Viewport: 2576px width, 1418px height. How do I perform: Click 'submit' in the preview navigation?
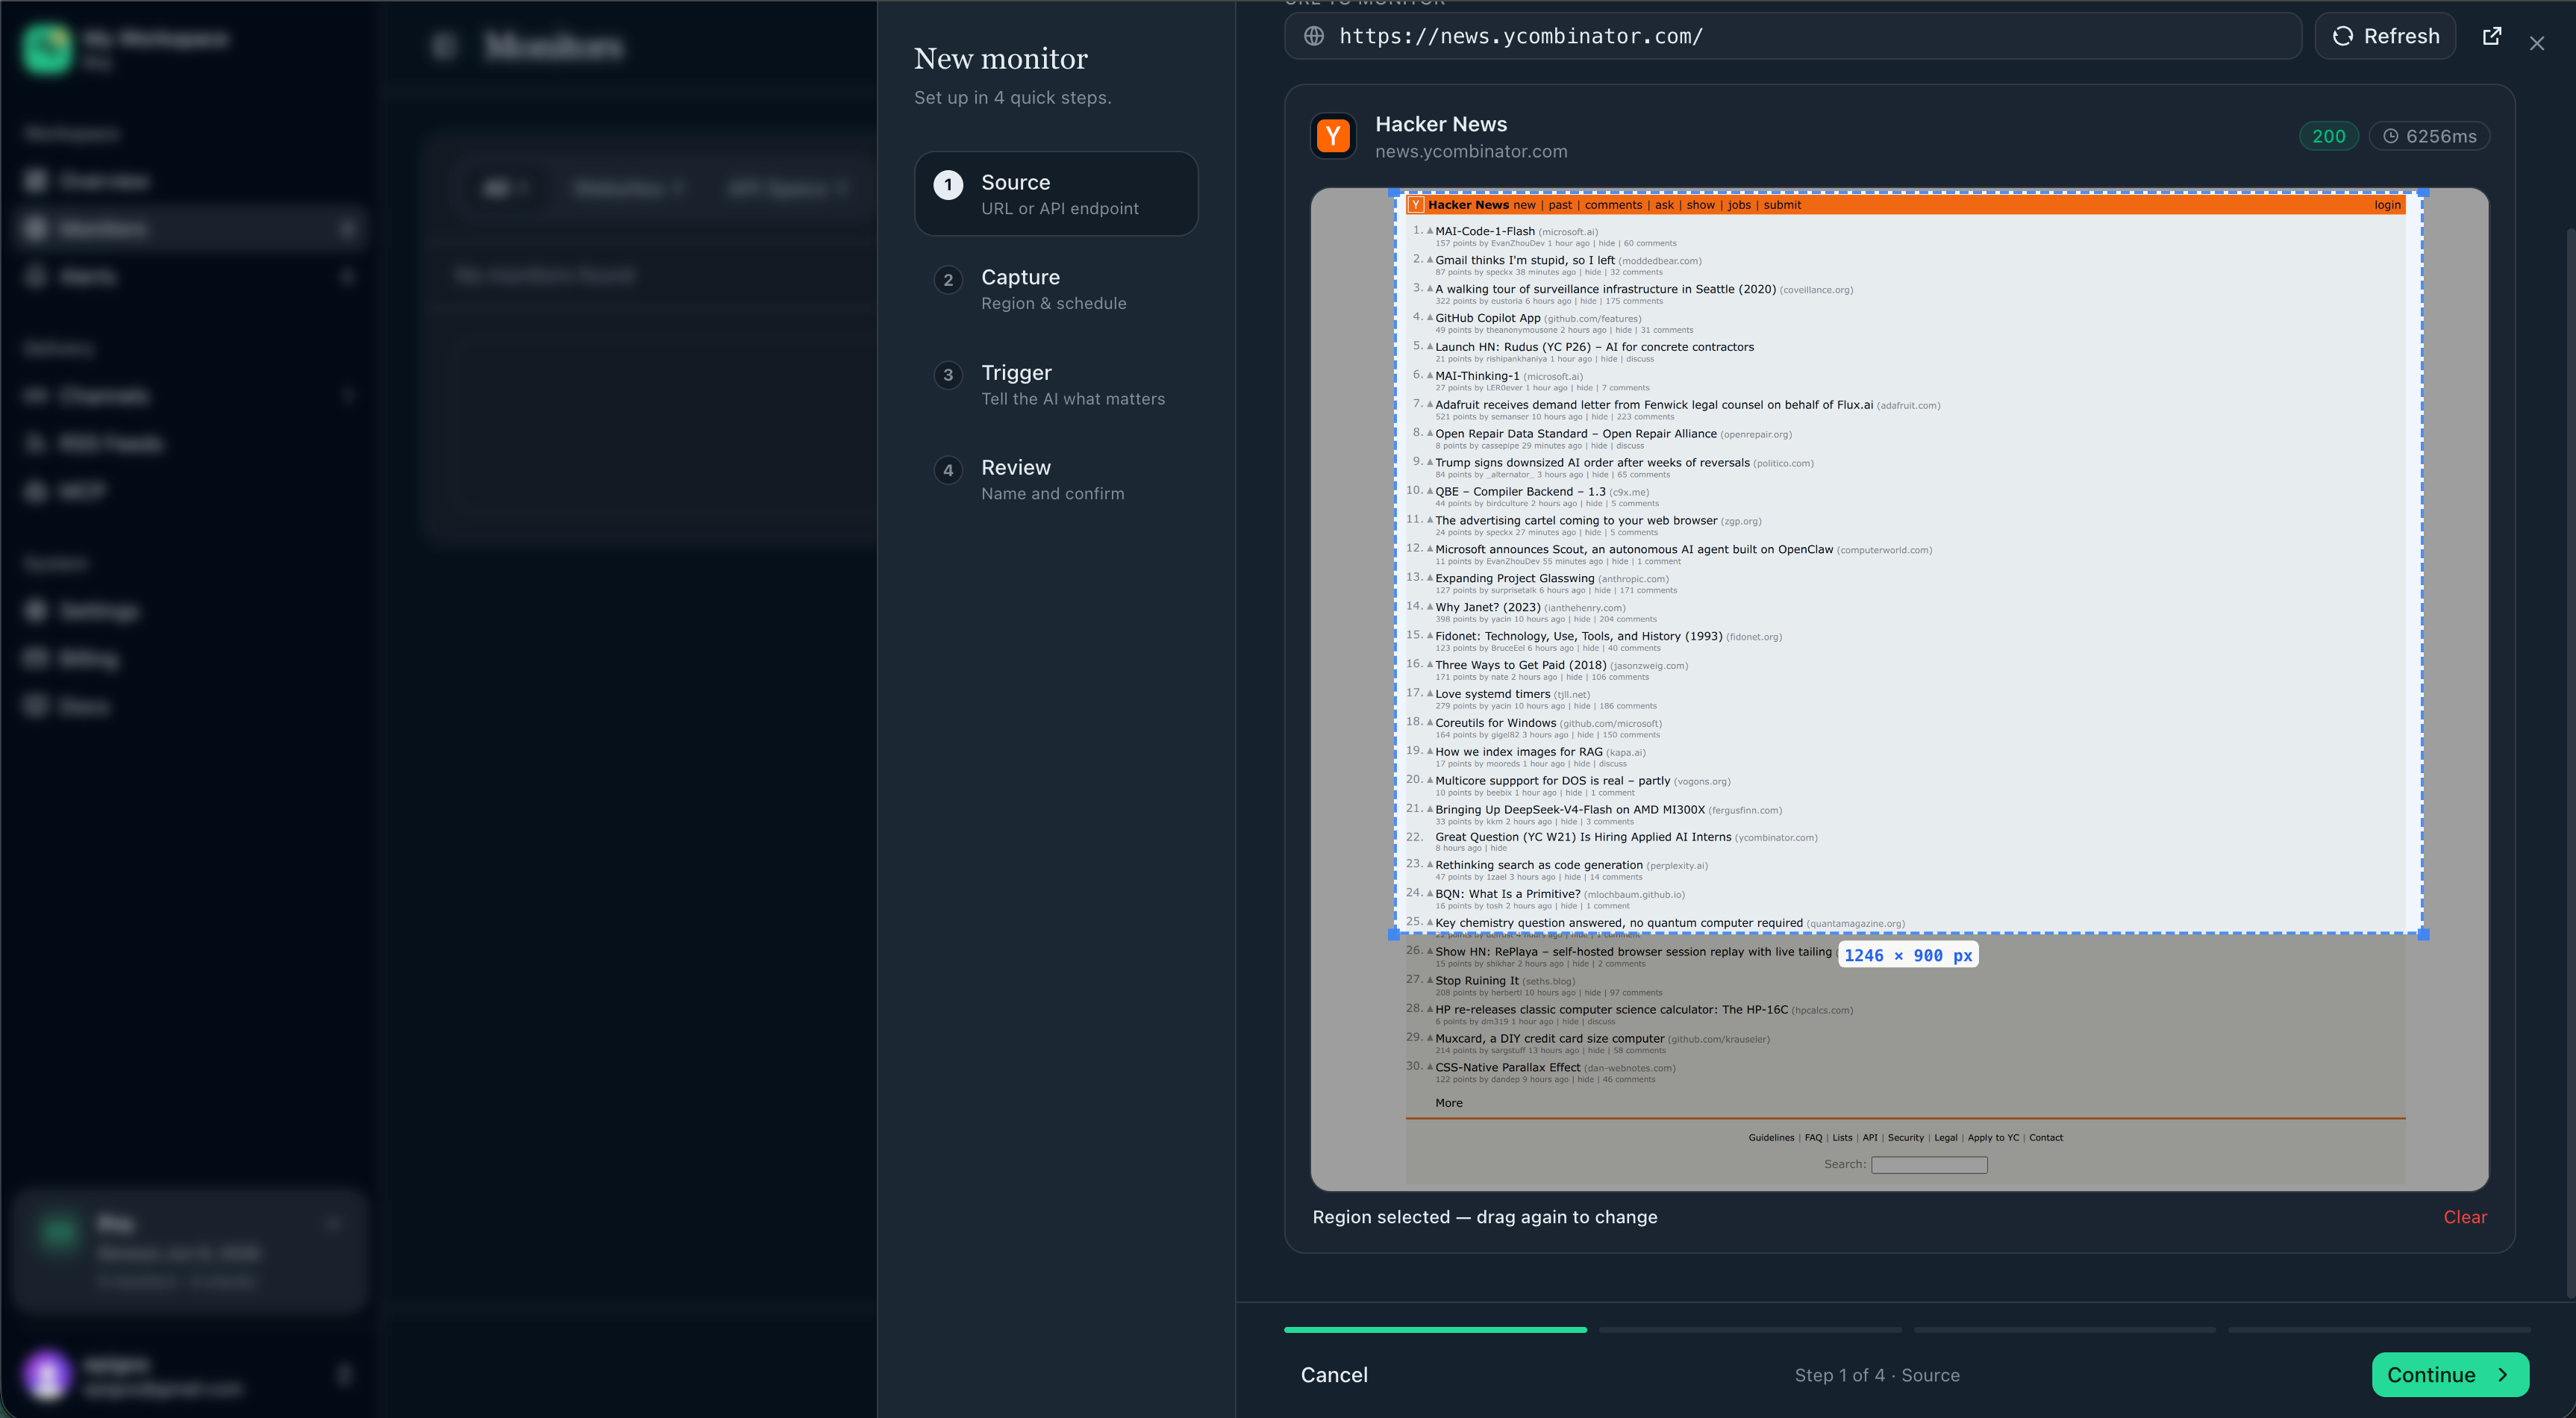point(1782,205)
